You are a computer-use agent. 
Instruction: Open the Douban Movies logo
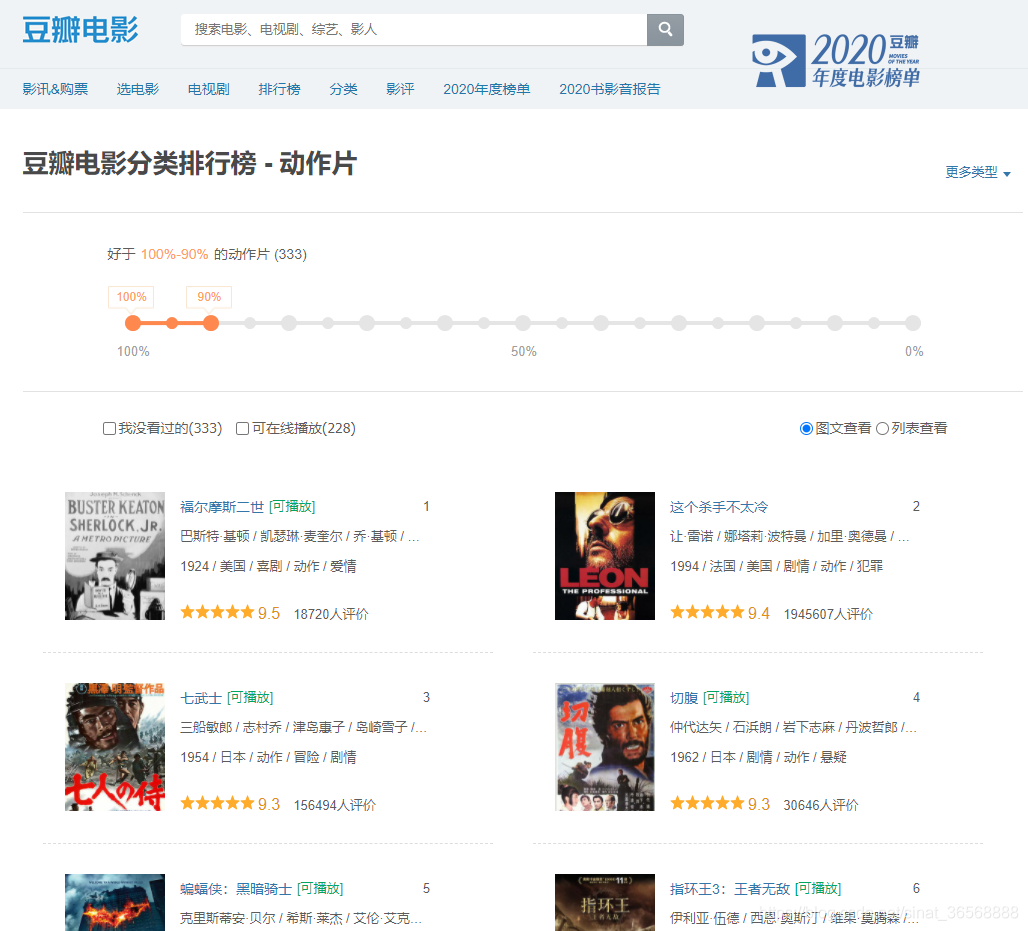[80, 30]
